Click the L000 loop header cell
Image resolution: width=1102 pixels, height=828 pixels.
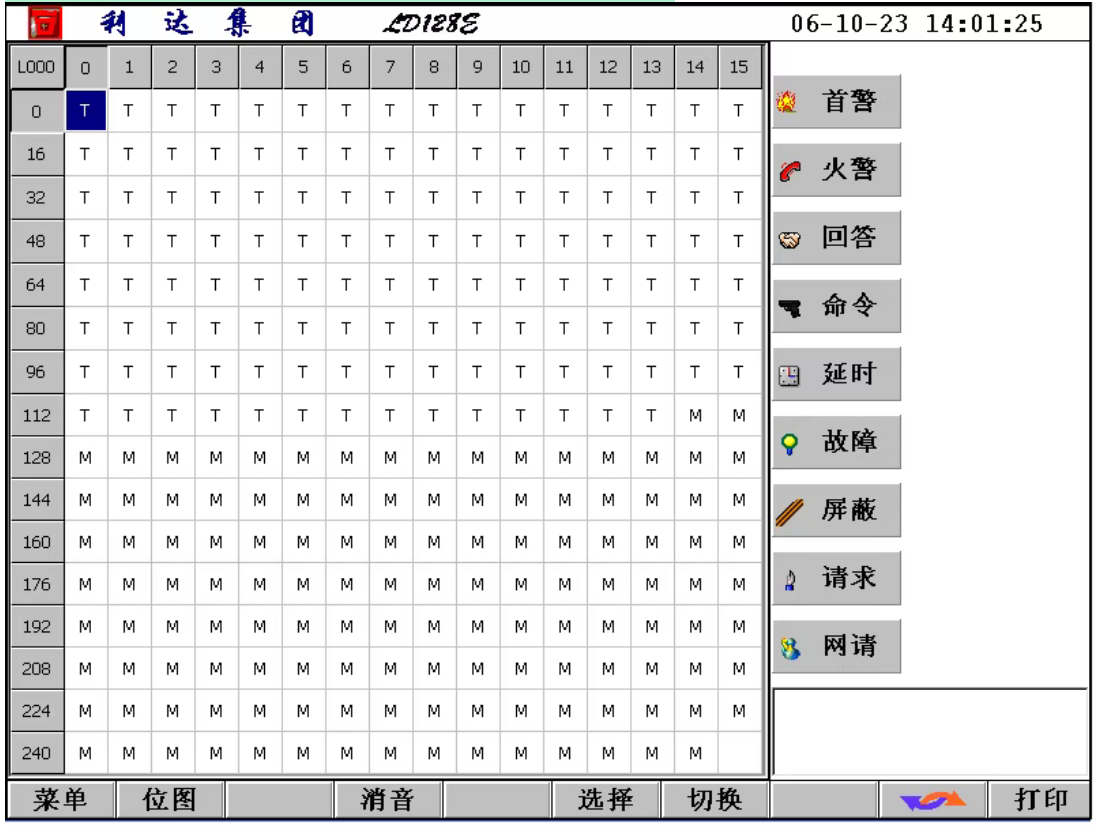click(x=36, y=68)
